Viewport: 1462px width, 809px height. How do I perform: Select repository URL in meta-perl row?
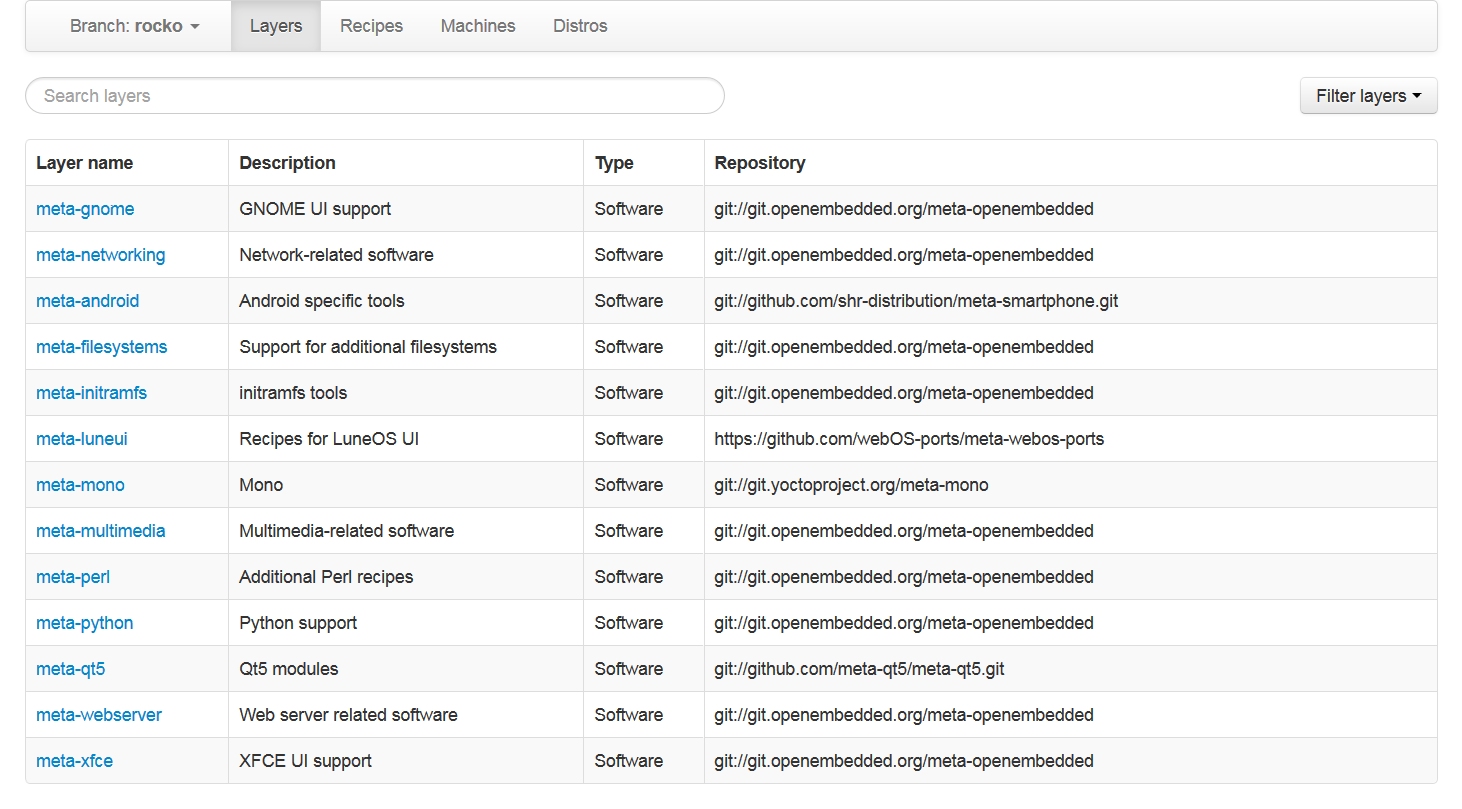[904, 577]
